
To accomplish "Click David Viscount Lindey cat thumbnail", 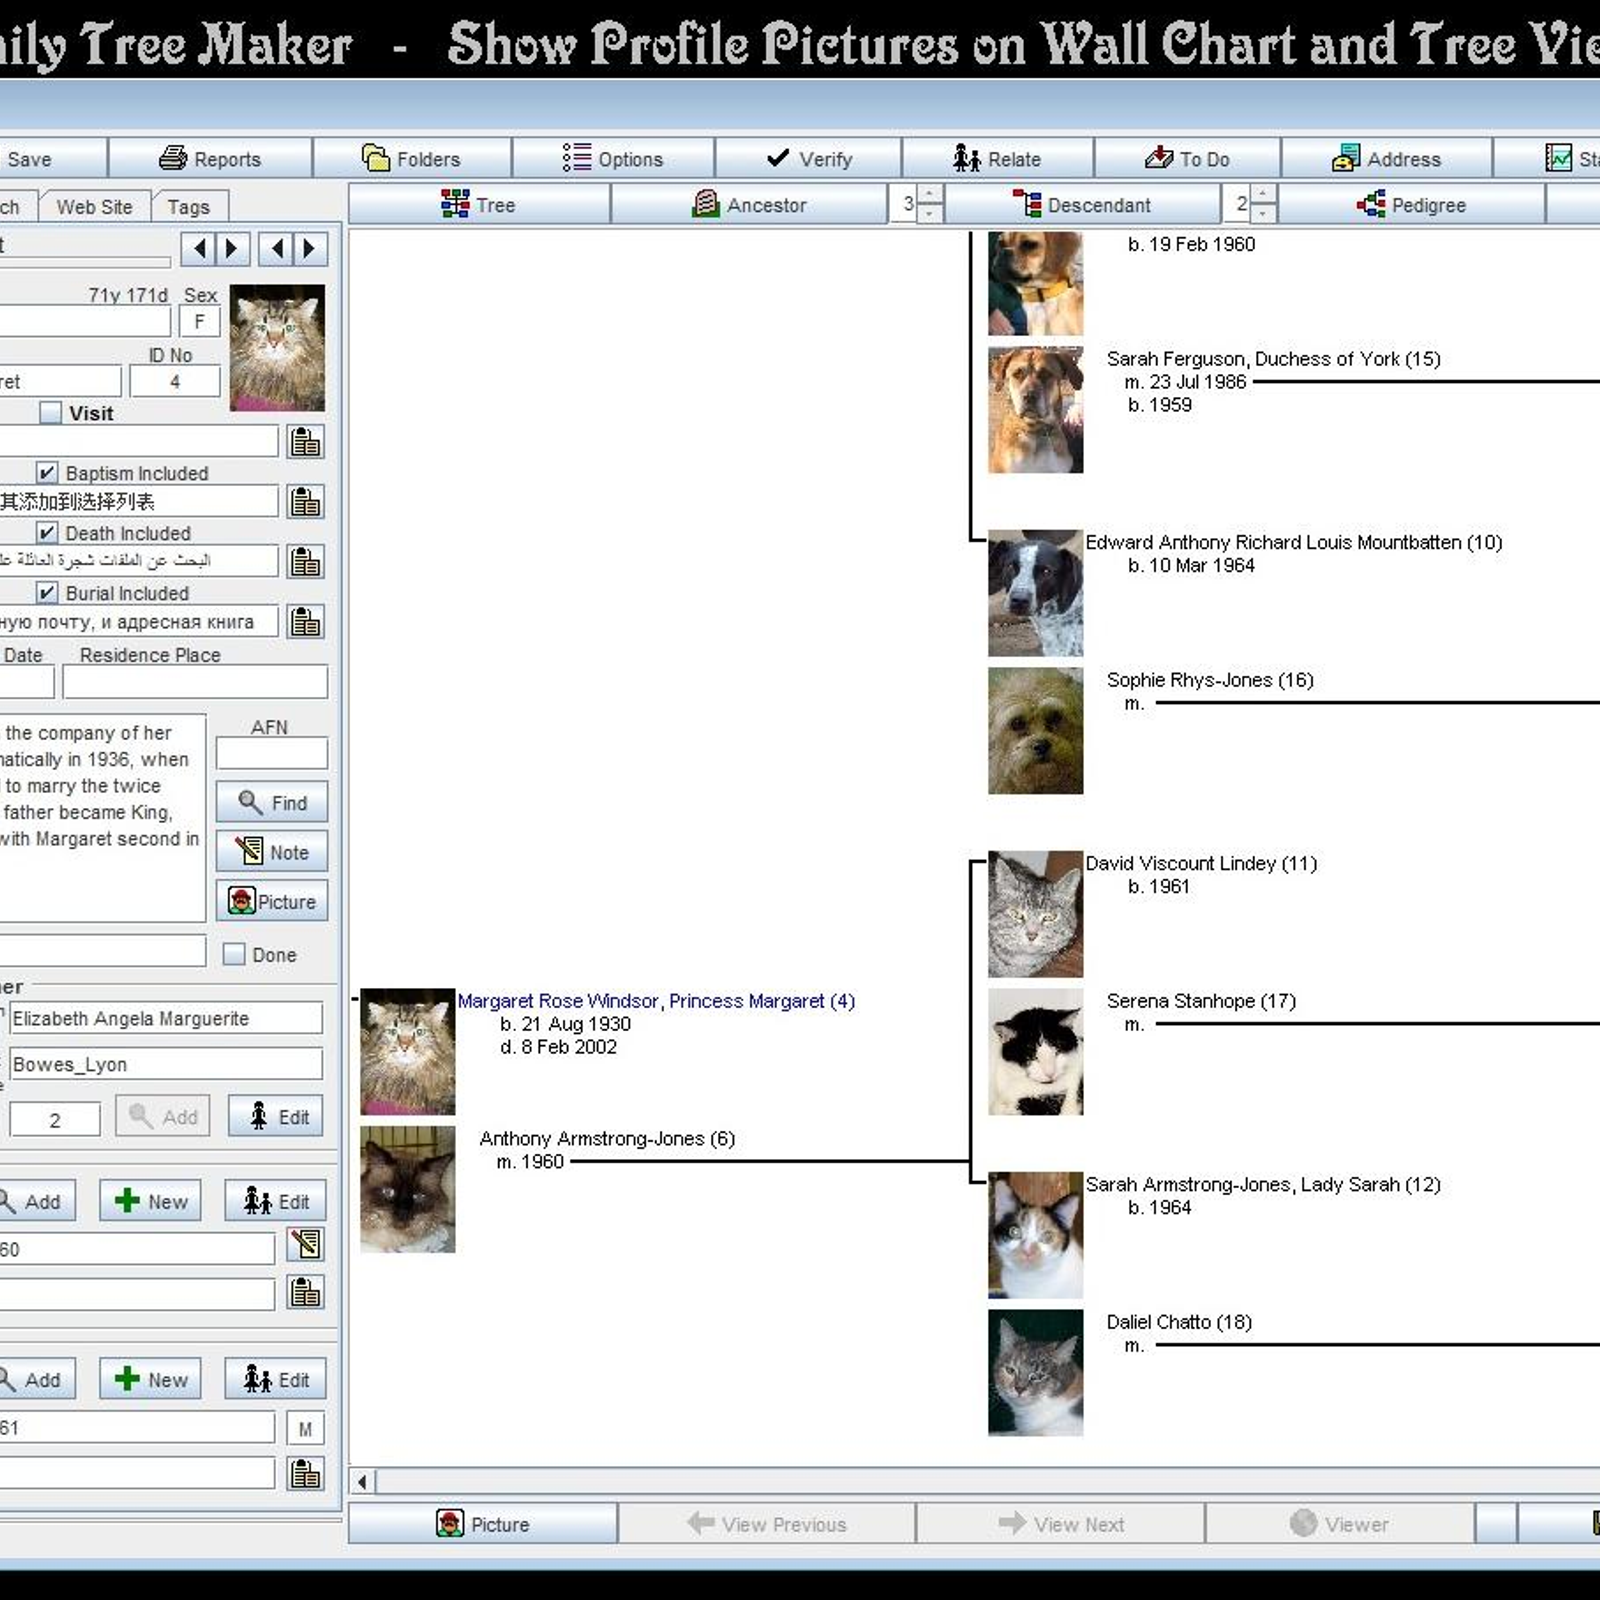I will 1035,914.
